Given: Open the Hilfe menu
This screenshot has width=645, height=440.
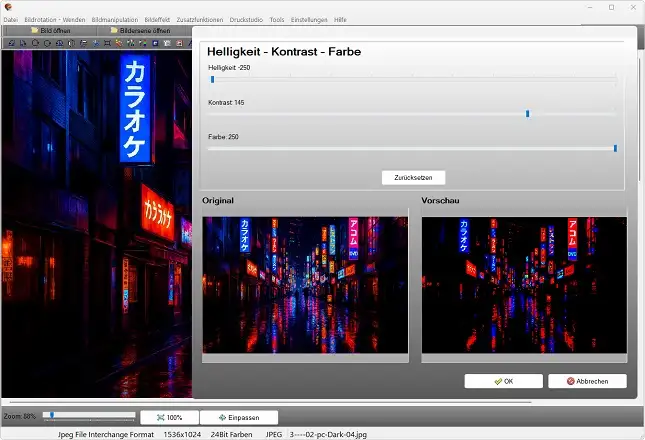Looking at the screenshot, I should (340, 19).
